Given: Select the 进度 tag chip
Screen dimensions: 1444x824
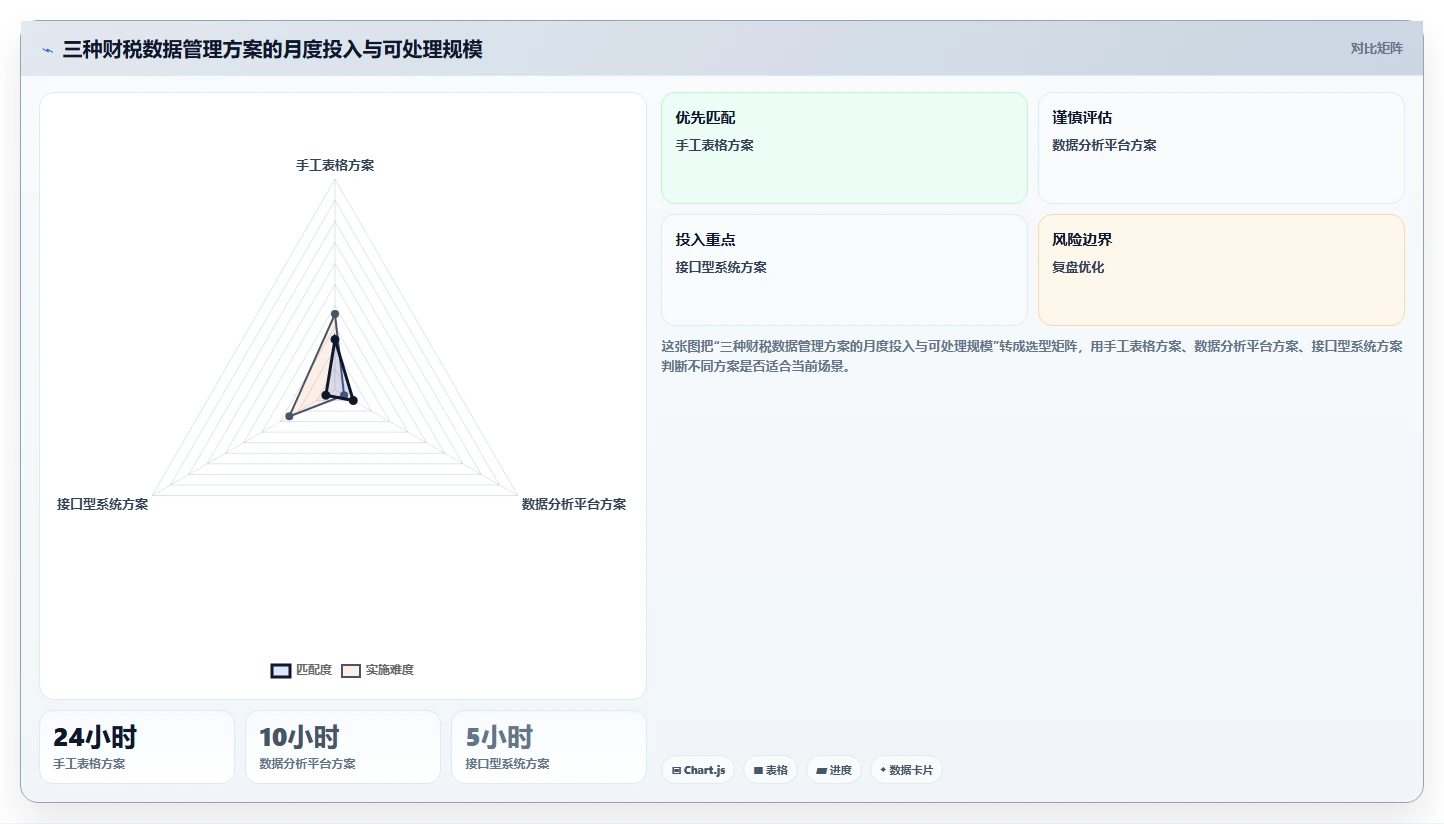Looking at the screenshot, I should [834, 770].
